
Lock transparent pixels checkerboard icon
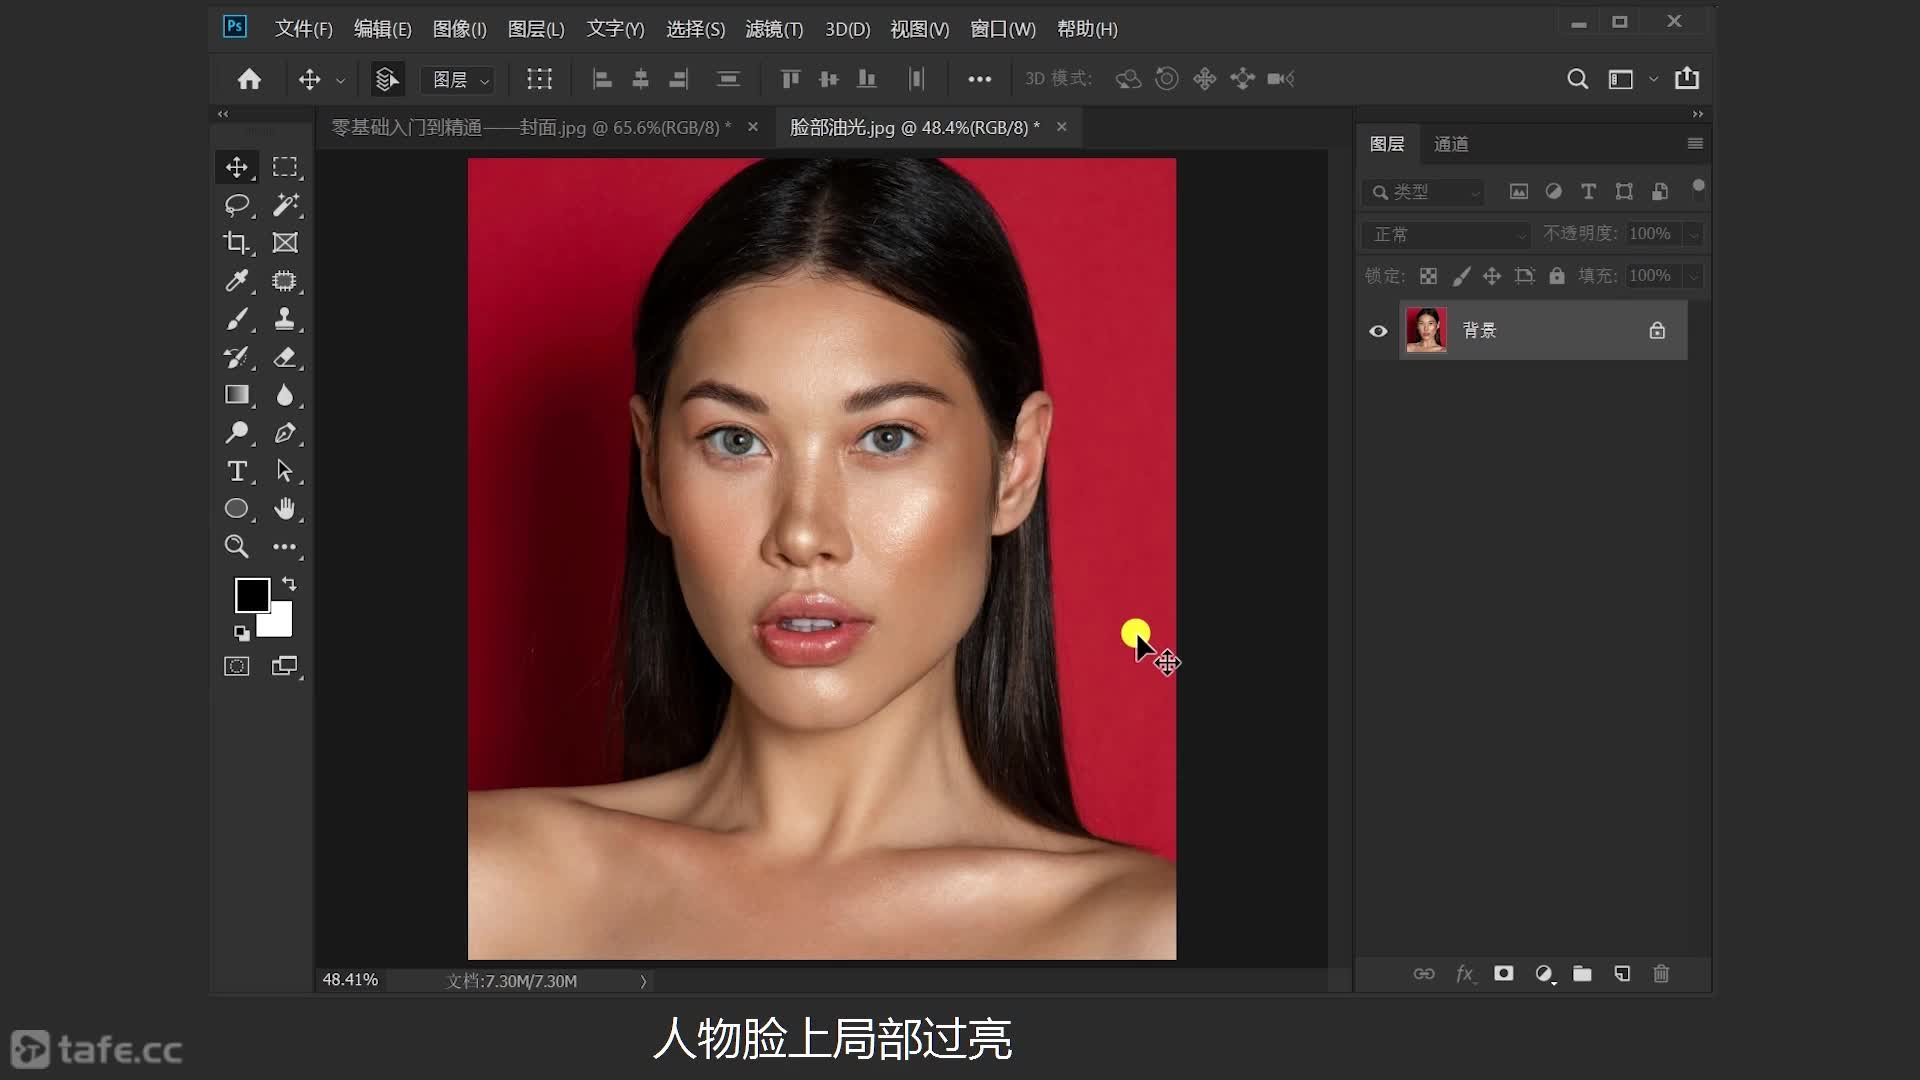pos(1429,276)
